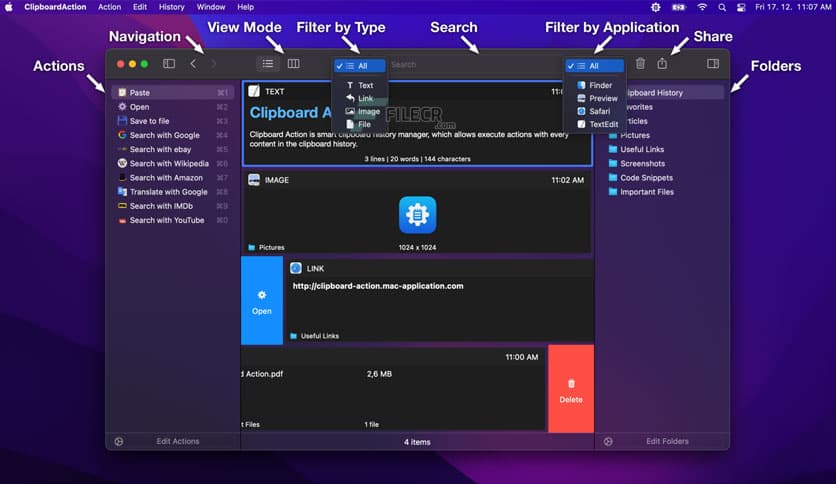The width and height of the screenshot is (836, 484).
Task: Open the Window menu
Action: coord(211,7)
